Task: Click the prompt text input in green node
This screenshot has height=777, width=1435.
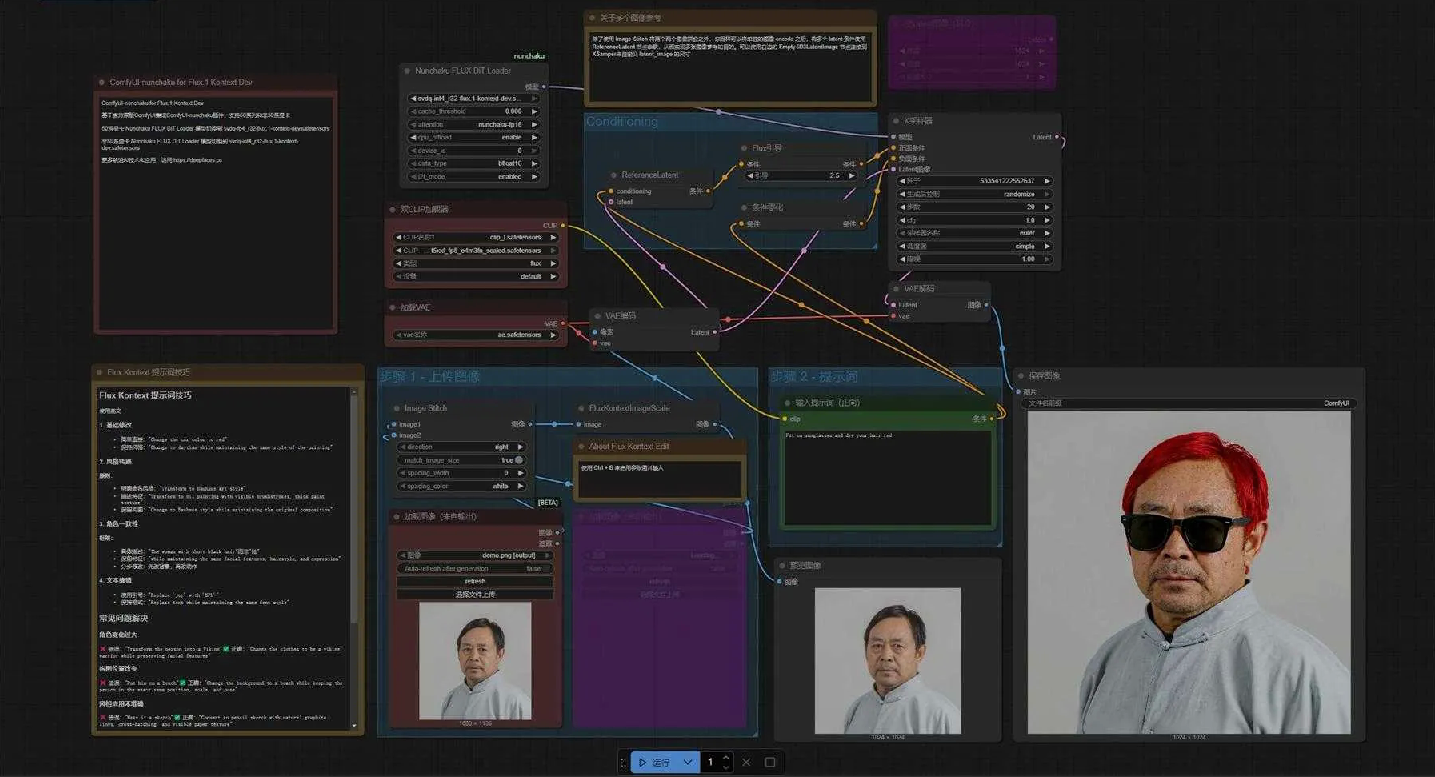Action: 886,475
